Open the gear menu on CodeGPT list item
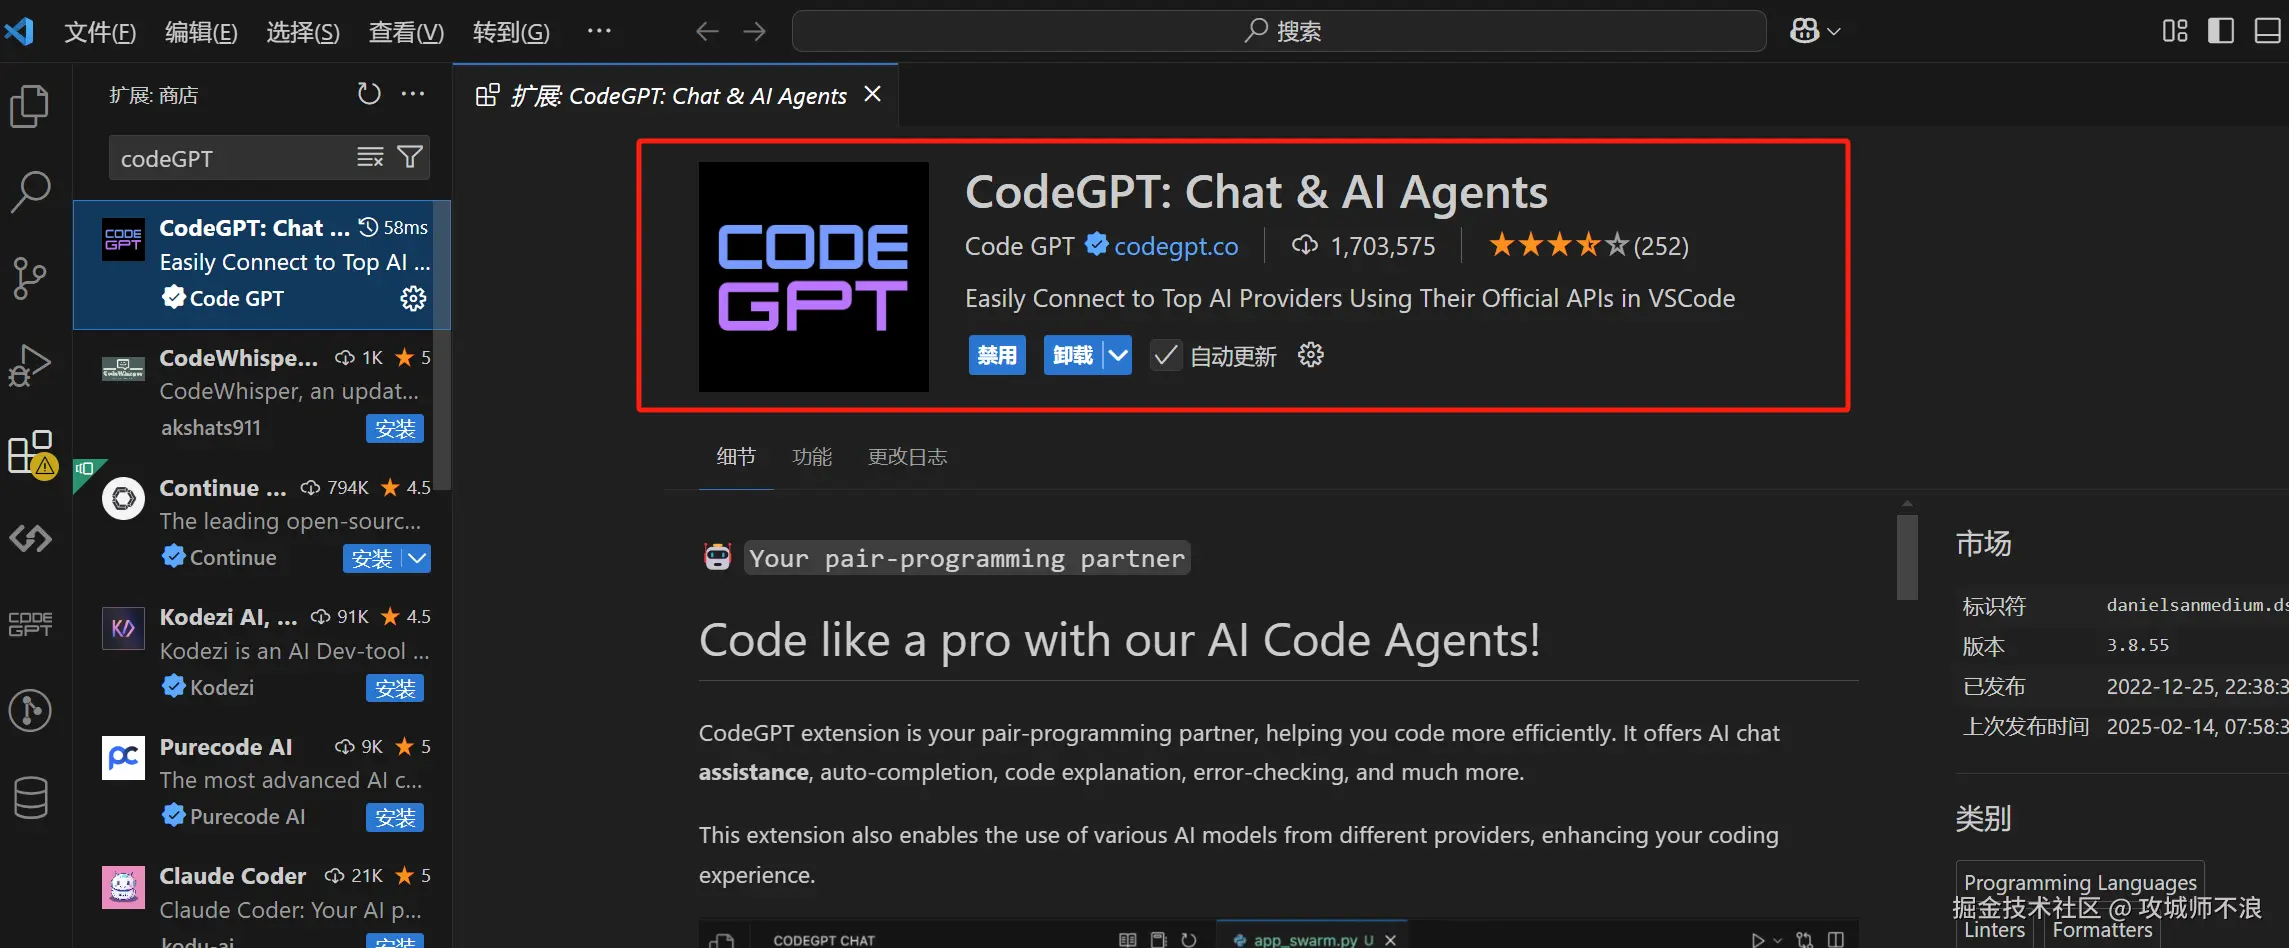Screen dimensions: 2289x948 [413, 298]
